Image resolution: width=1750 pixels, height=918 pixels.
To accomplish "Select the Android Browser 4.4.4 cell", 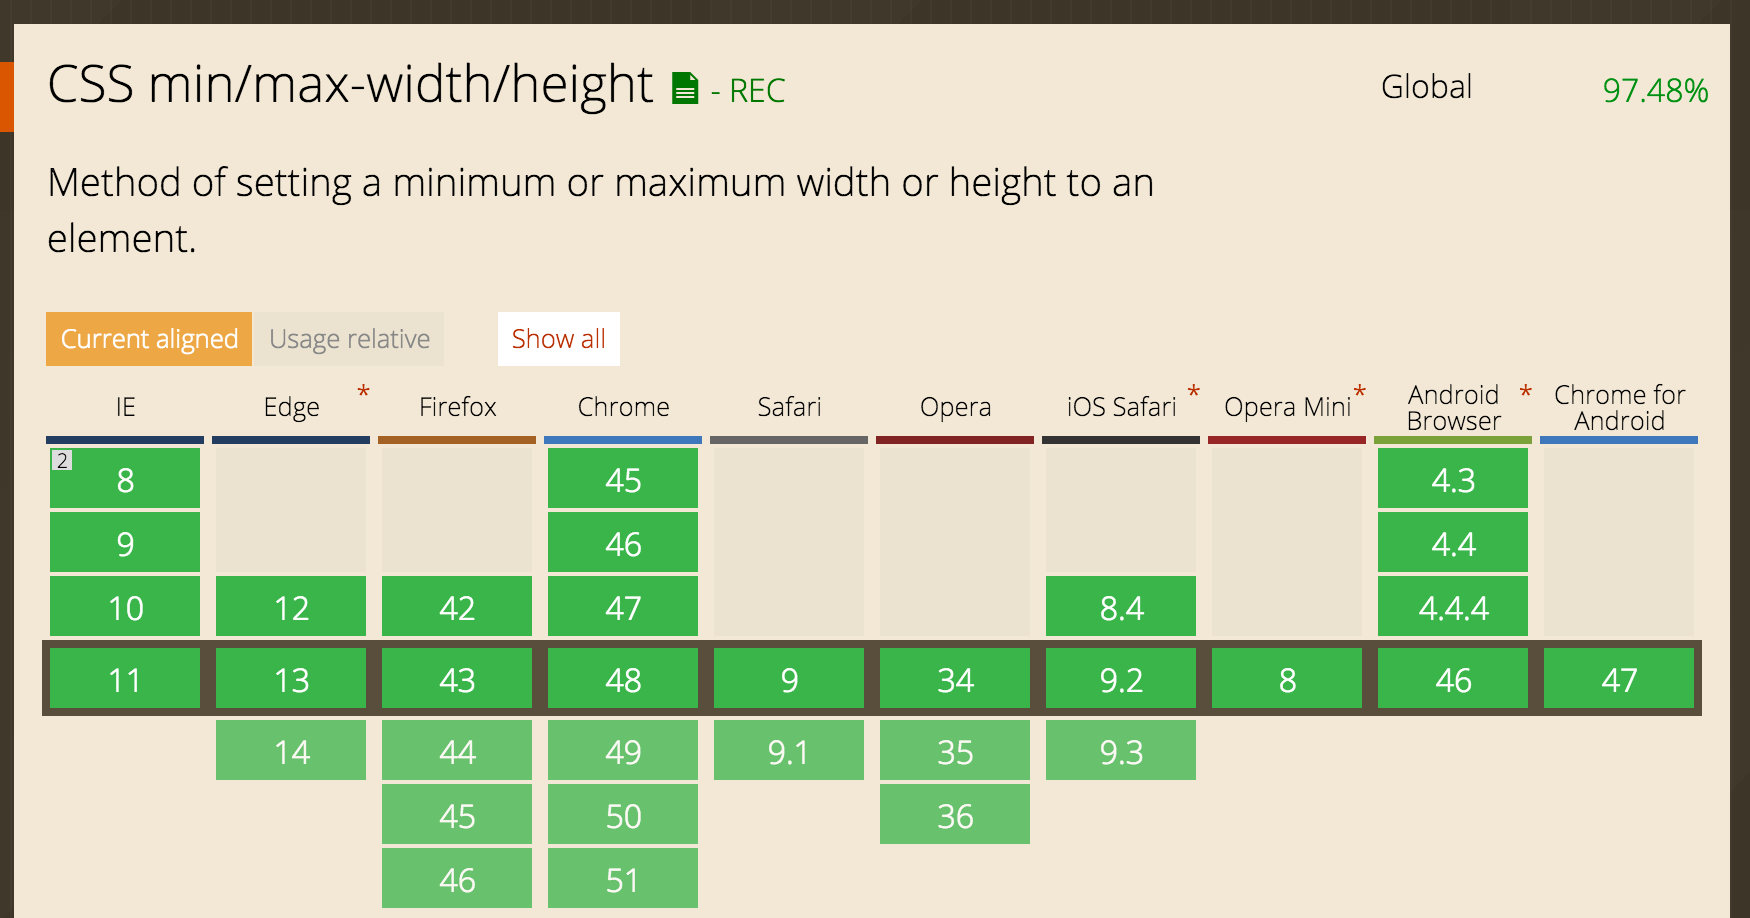I will tap(1453, 608).
